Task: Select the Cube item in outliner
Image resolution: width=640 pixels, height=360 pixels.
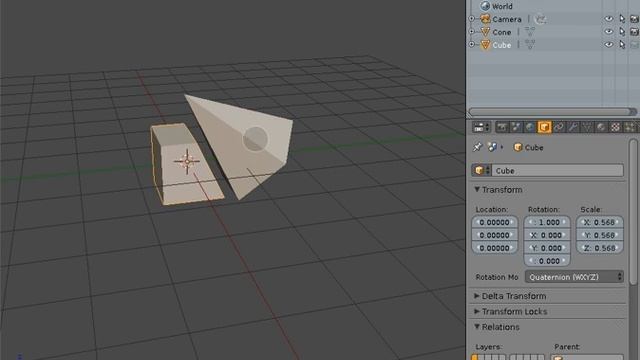Action: [502, 45]
